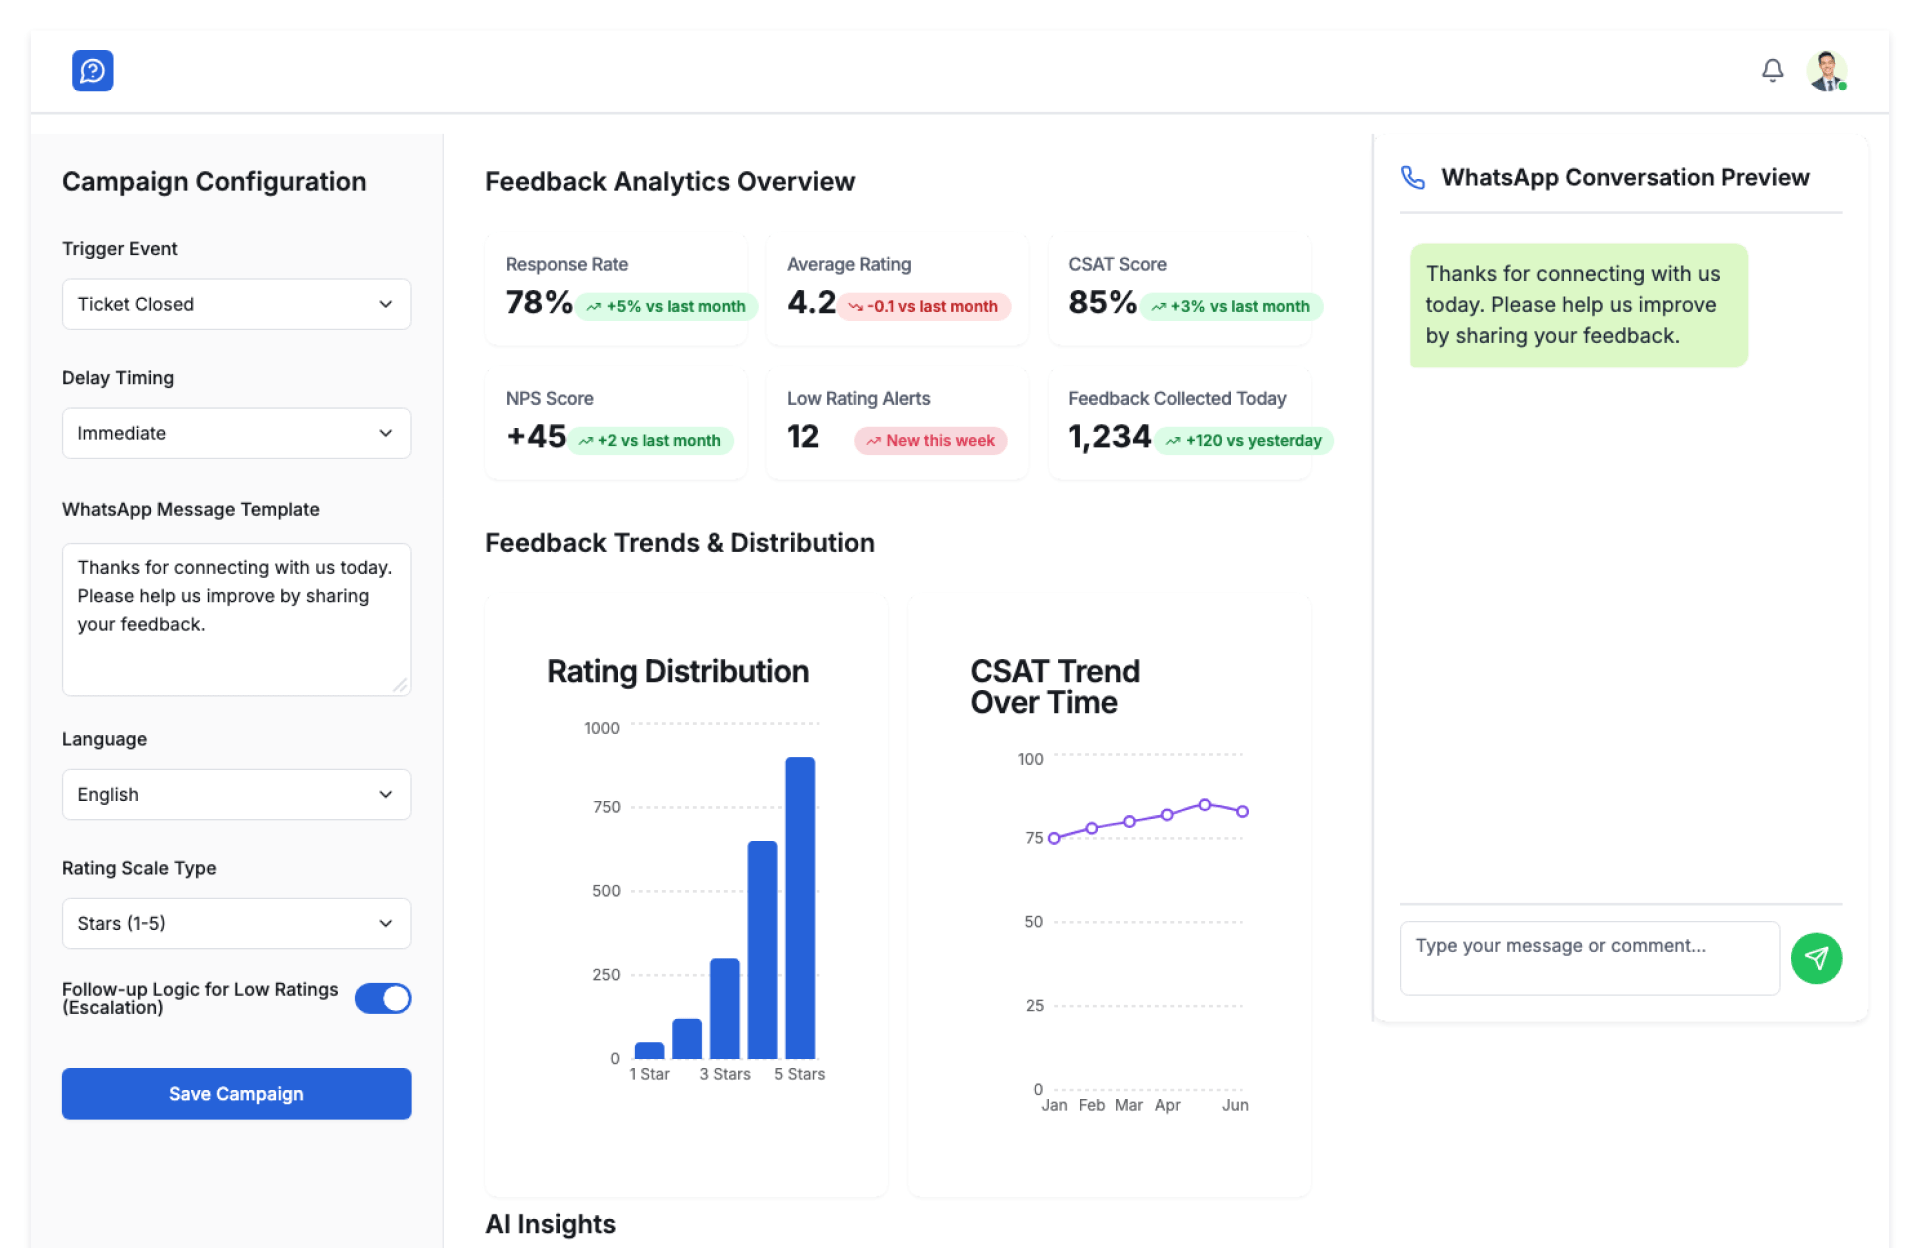
Task: Click the Type your message input field
Action: (x=1589, y=957)
